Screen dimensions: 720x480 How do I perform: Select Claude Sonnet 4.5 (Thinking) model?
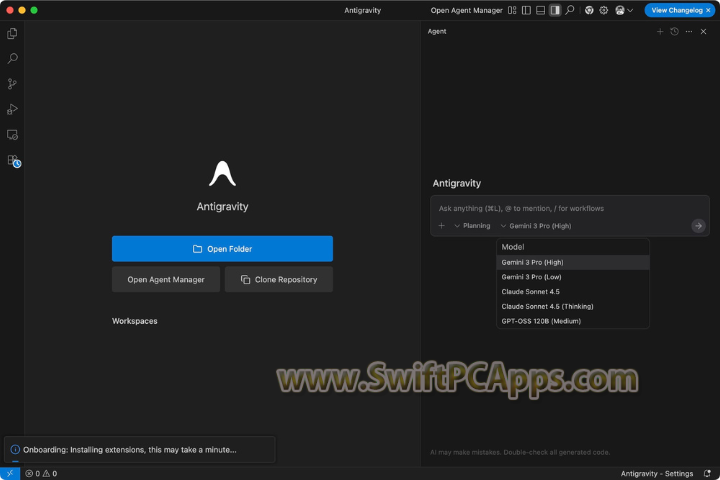coord(573,306)
